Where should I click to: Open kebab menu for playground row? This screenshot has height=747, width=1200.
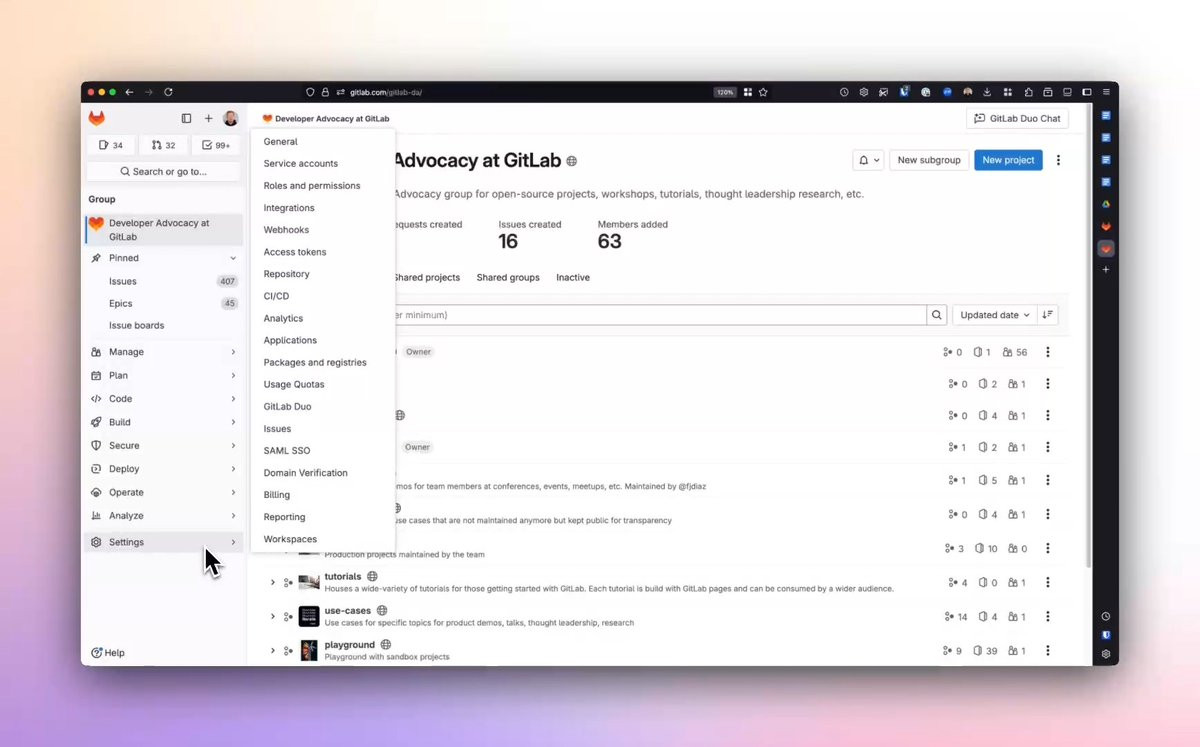coord(1048,650)
